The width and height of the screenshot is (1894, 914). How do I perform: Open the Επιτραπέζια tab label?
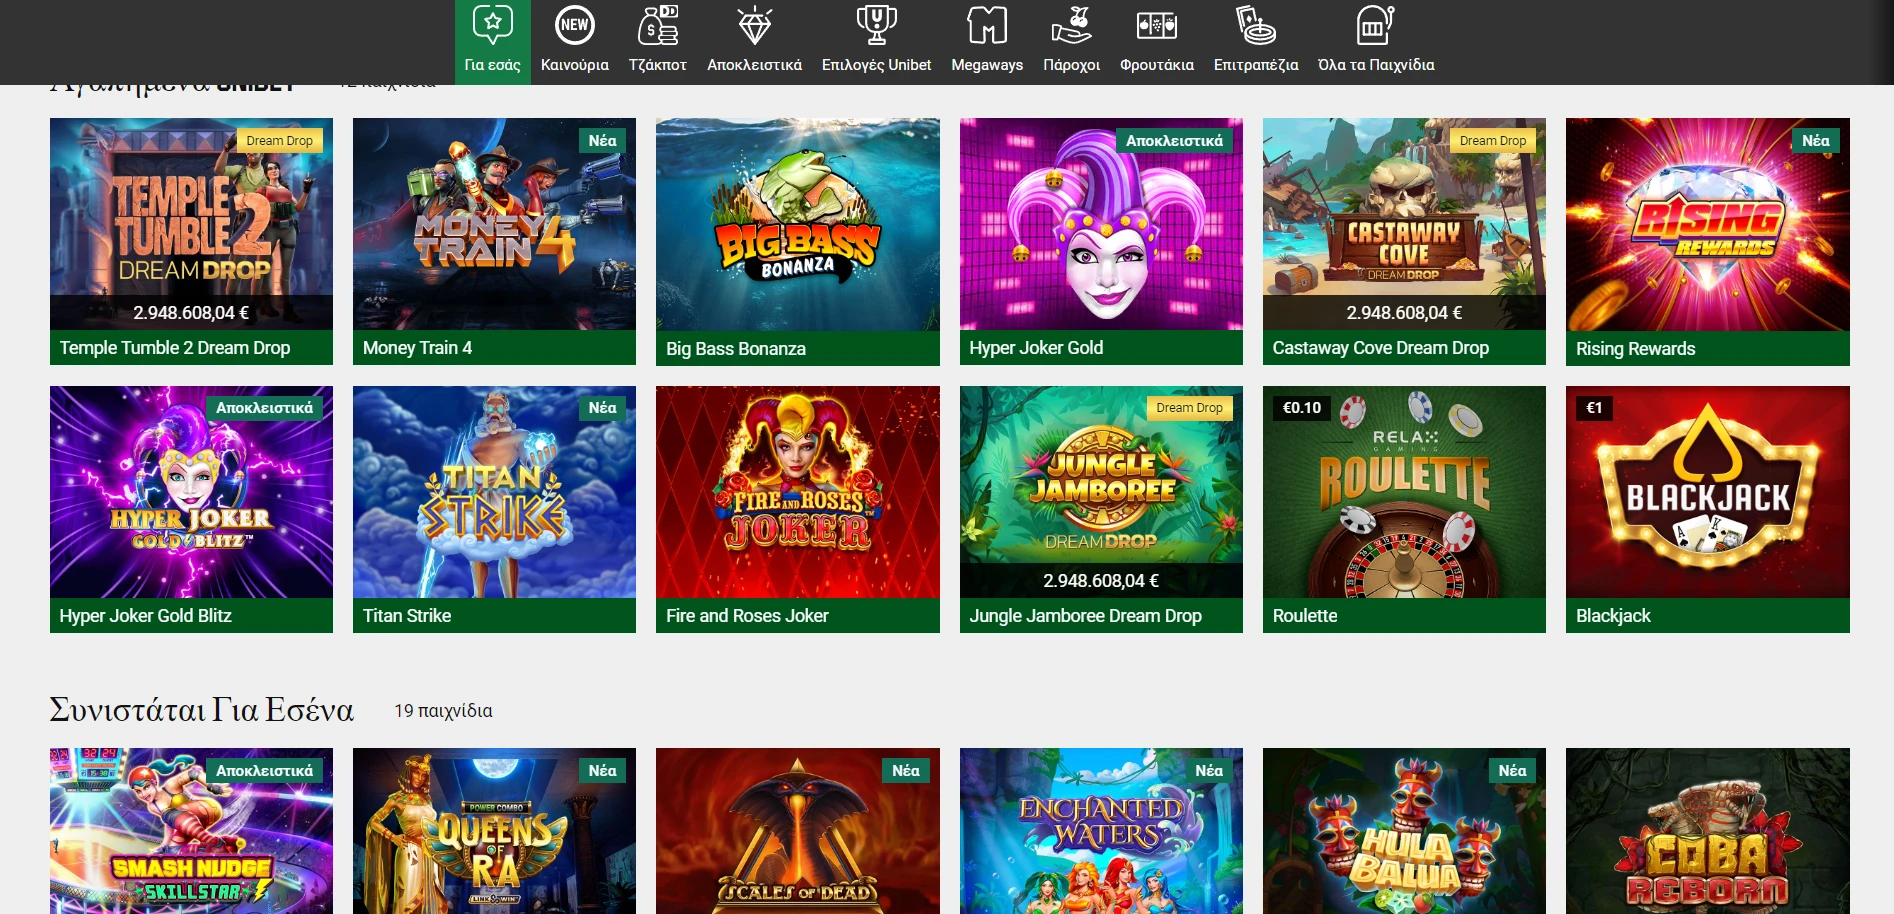pyautogui.click(x=1256, y=65)
